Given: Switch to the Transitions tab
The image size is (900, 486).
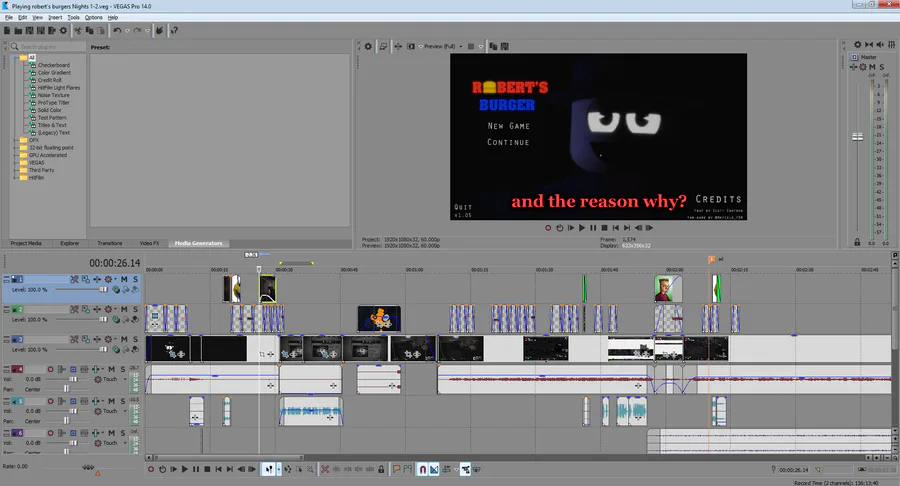Looking at the screenshot, I should point(110,243).
